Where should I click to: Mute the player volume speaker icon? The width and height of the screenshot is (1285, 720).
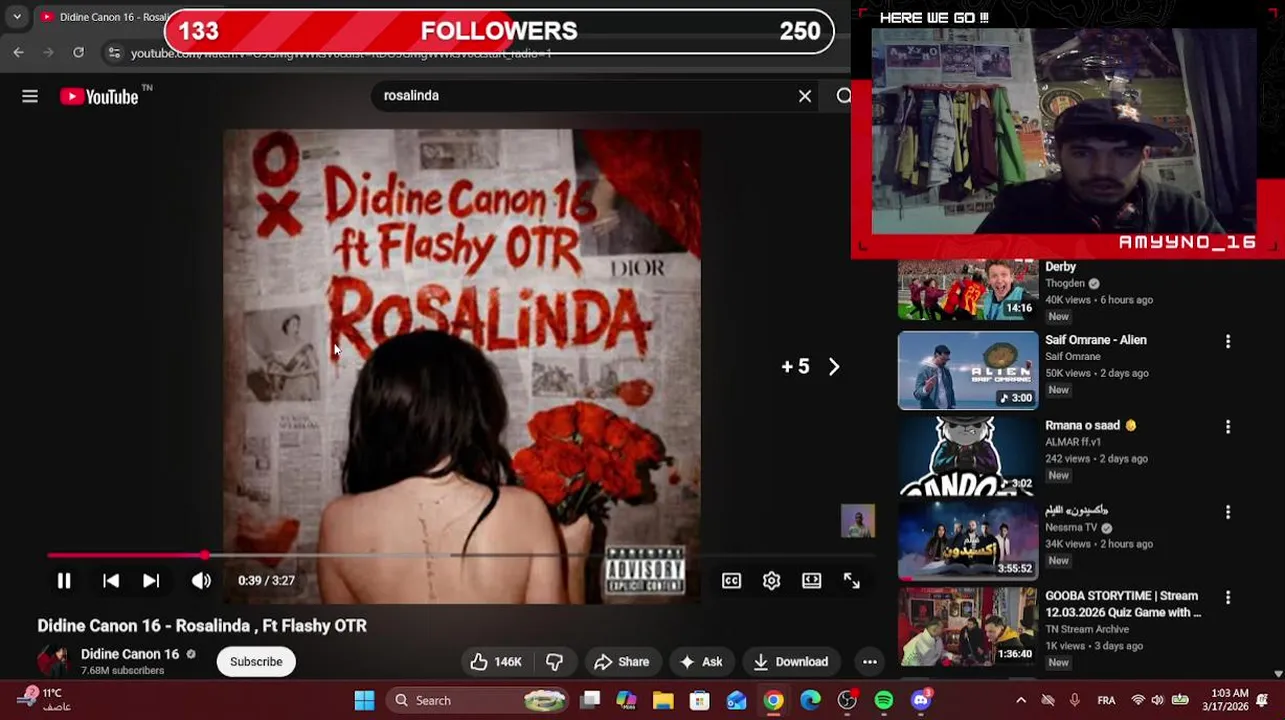pyautogui.click(x=201, y=581)
